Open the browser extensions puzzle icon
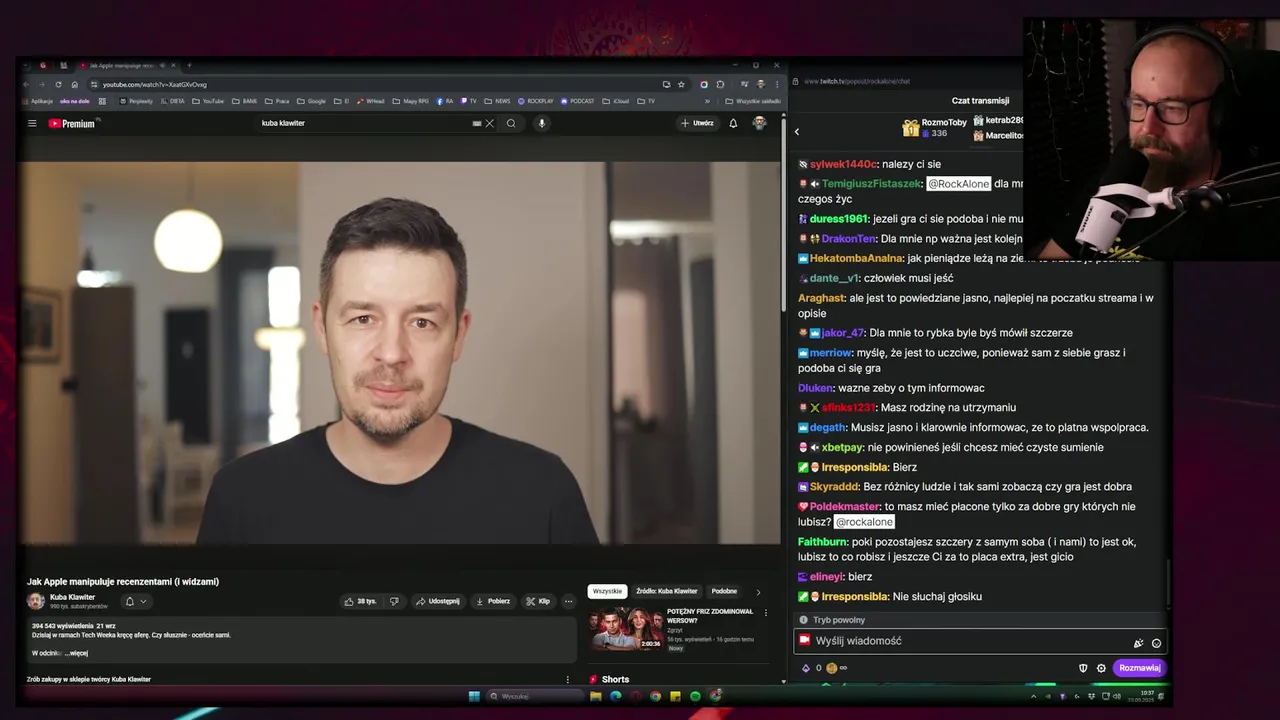Image resolution: width=1280 pixels, height=720 pixels. click(720, 84)
